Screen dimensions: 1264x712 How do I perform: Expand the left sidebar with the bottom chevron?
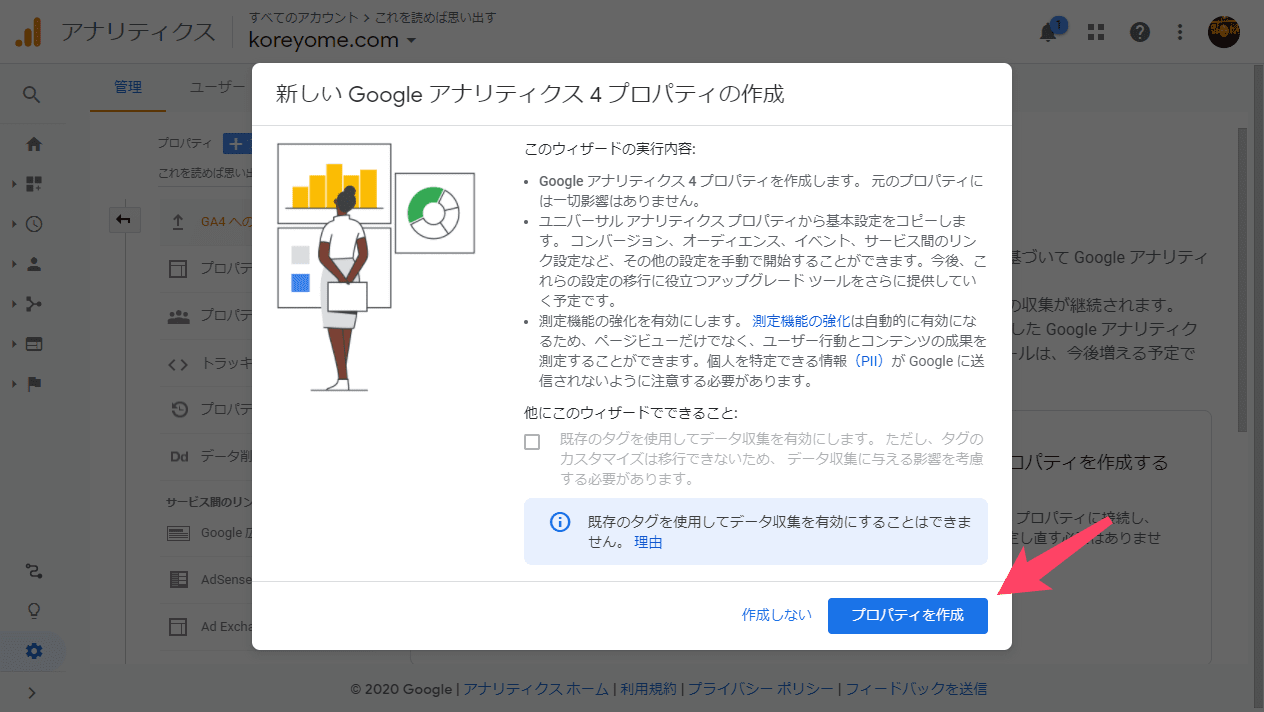point(31,693)
